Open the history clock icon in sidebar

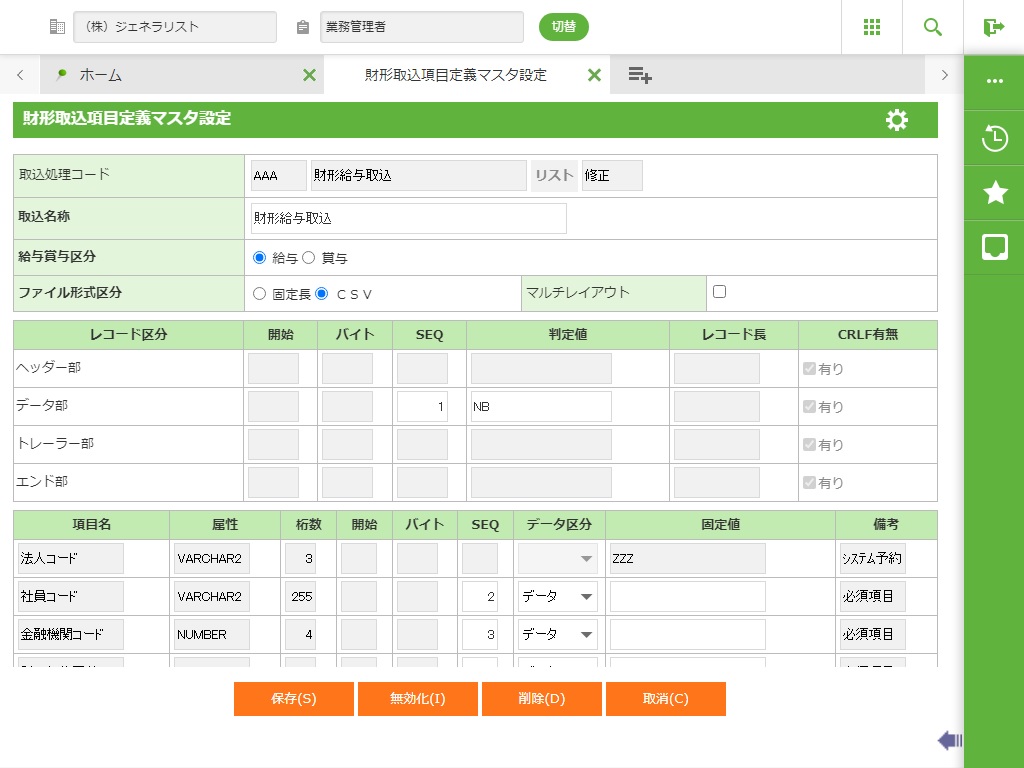pos(994,138)
